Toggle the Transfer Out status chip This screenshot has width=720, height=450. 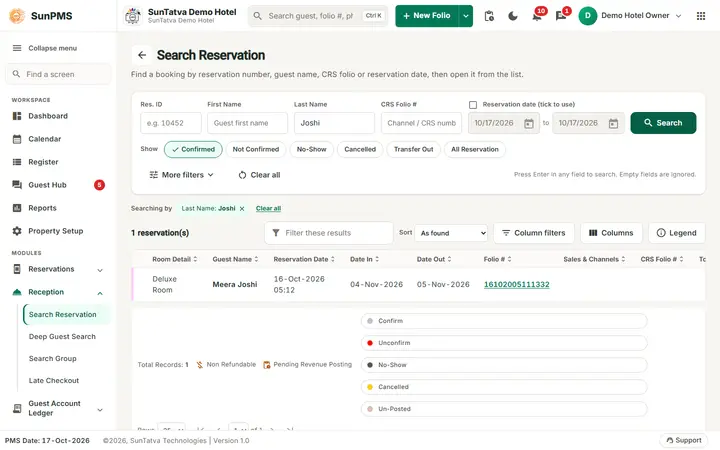(414, 149)
